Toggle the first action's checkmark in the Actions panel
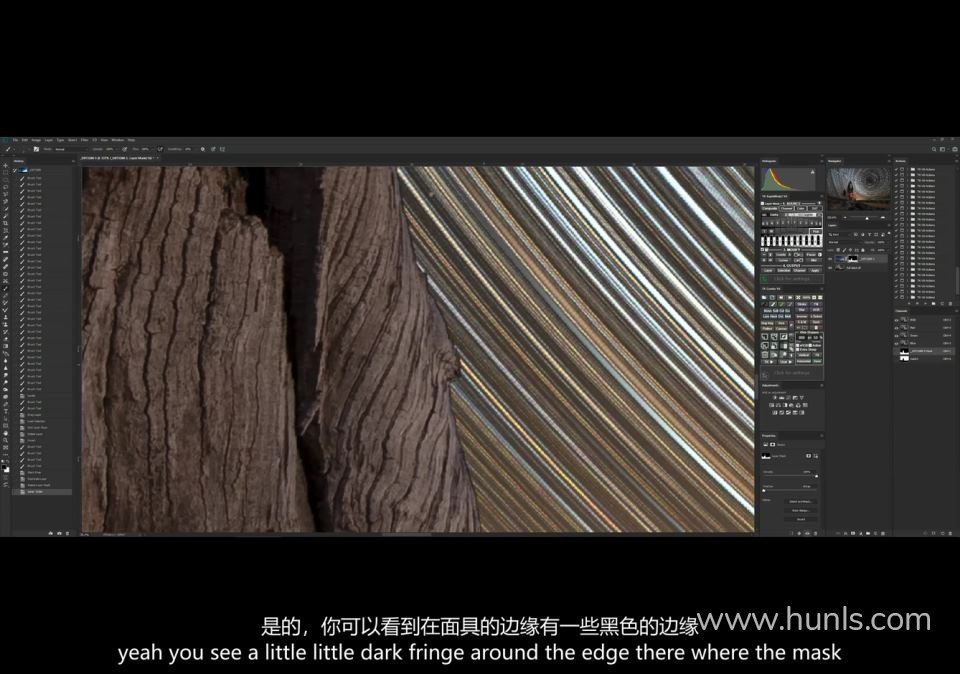 [x=896, y=169]
